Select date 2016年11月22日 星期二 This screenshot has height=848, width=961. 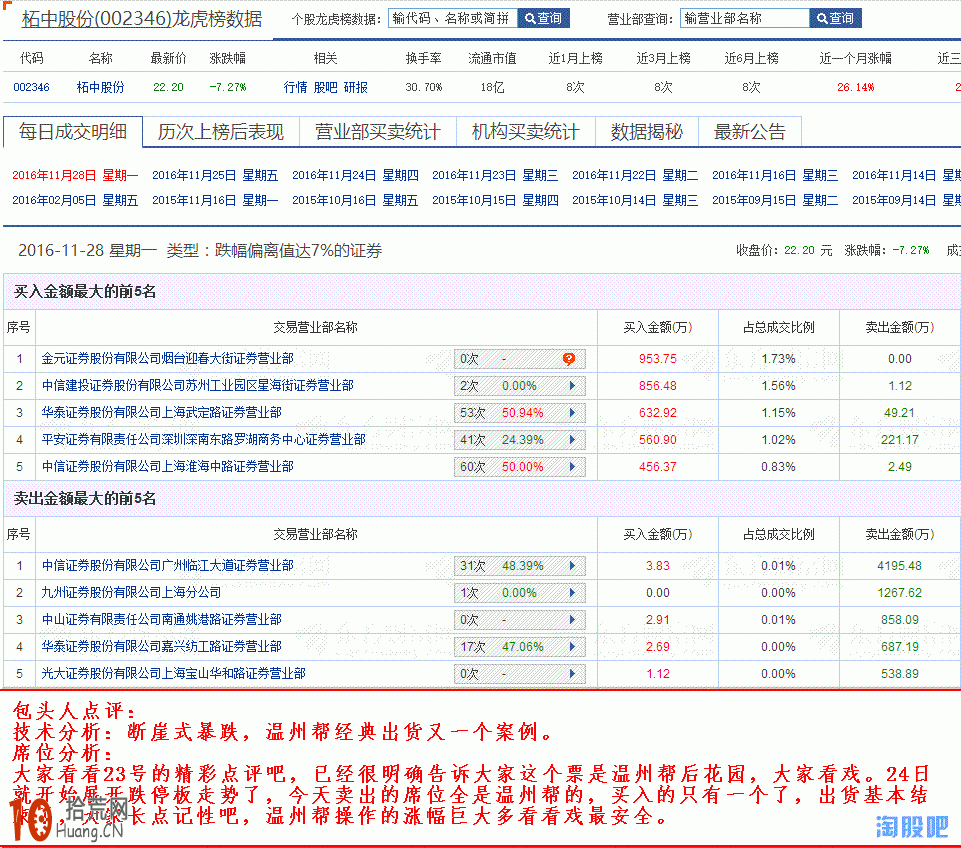point(635,175)
